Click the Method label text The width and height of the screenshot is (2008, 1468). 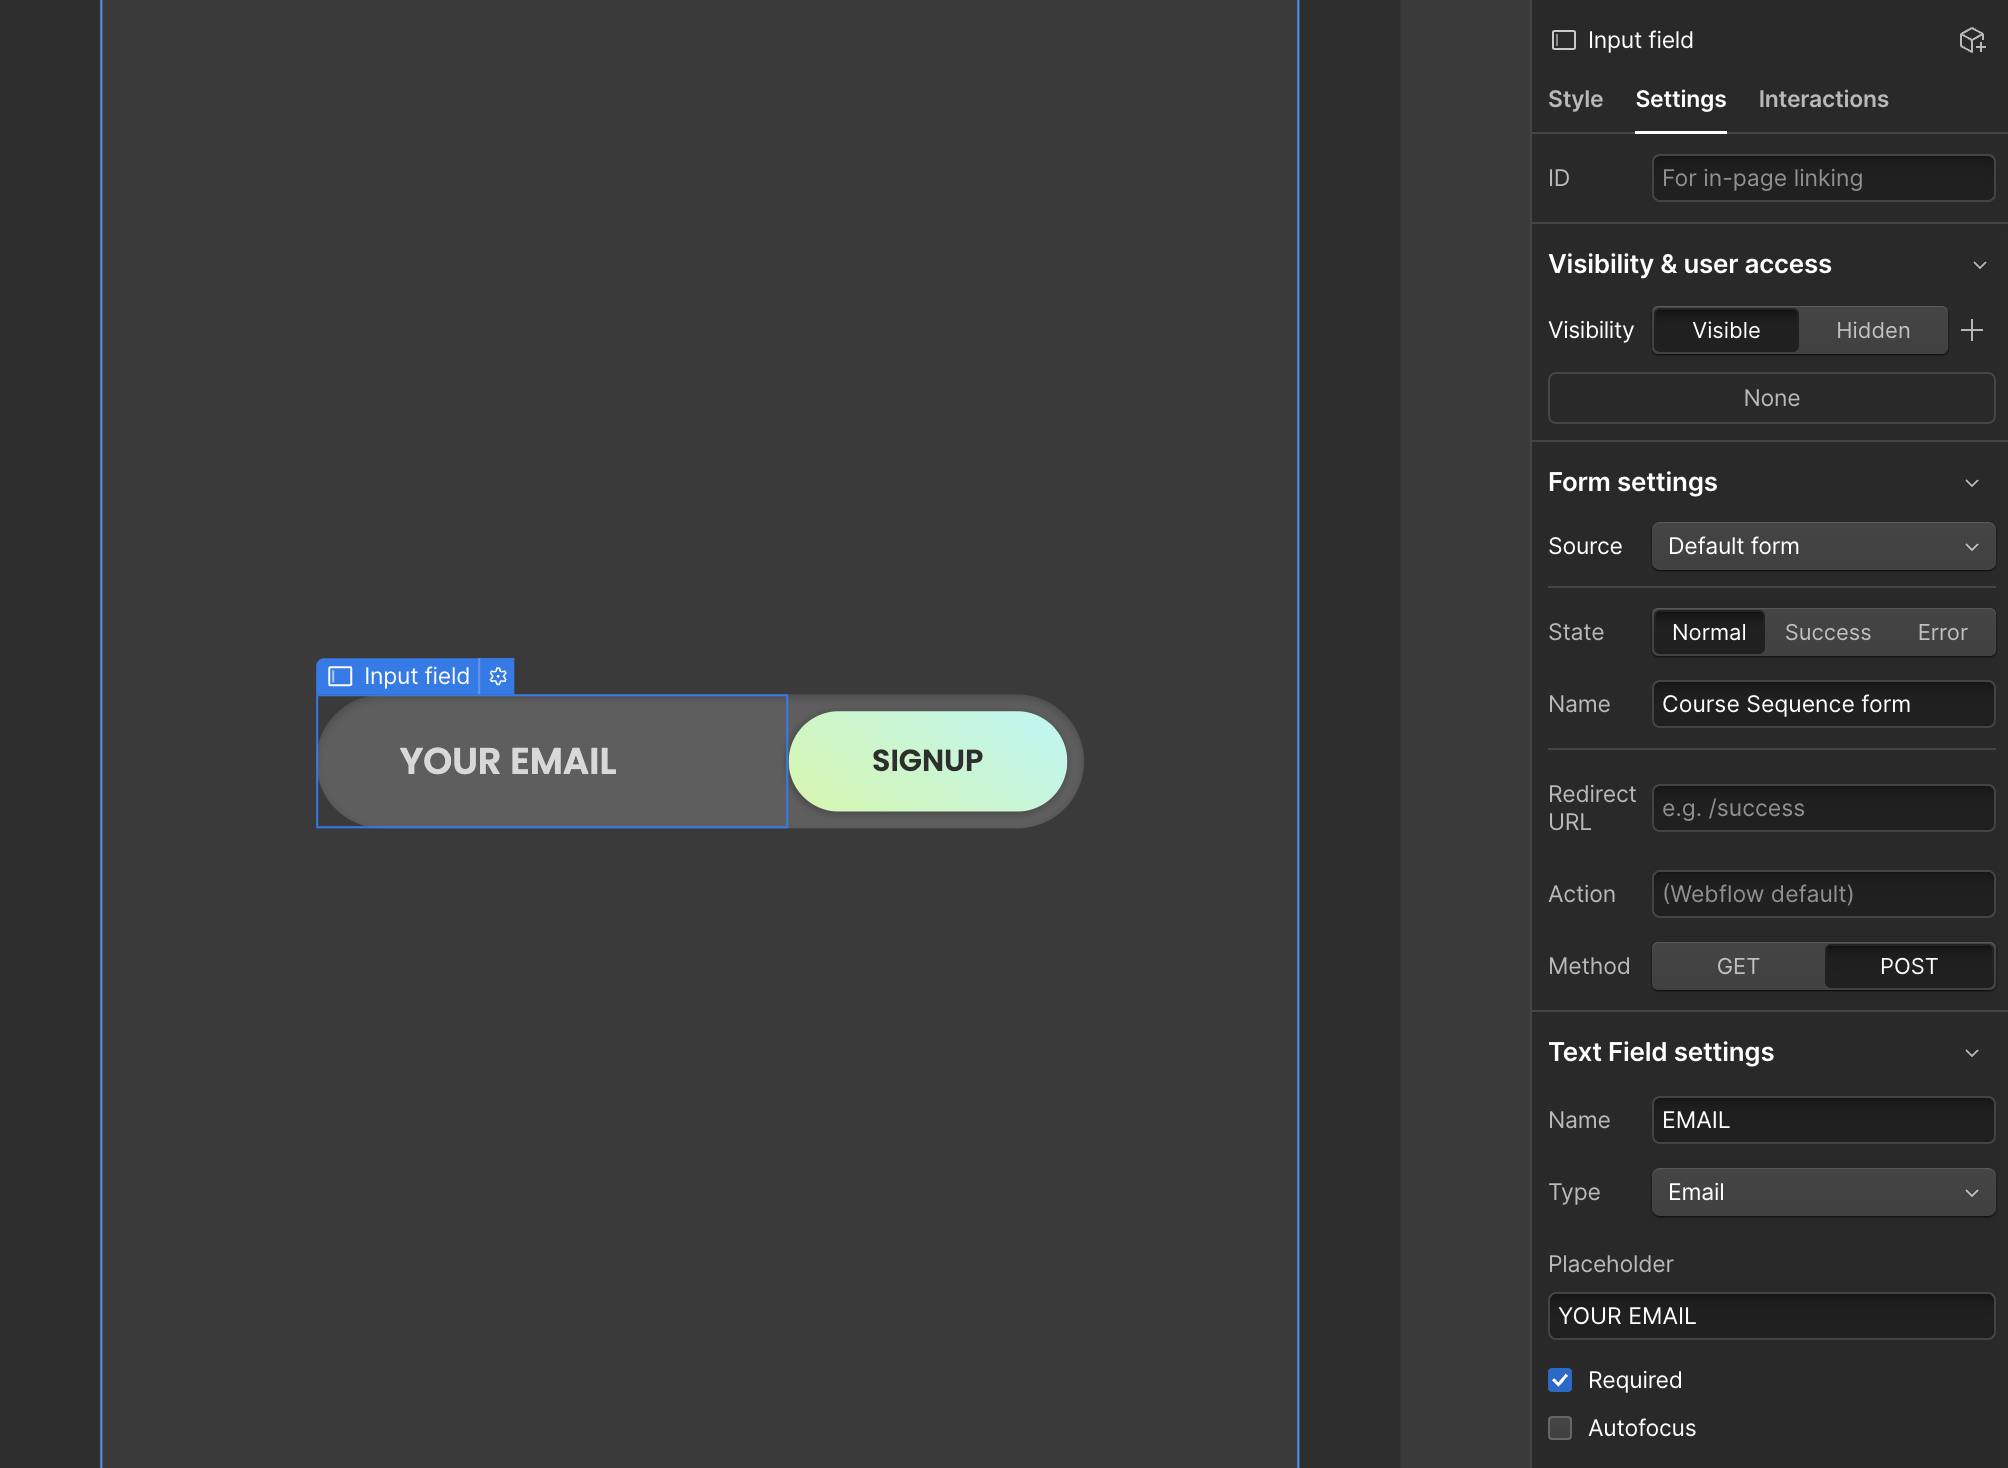1589,966
